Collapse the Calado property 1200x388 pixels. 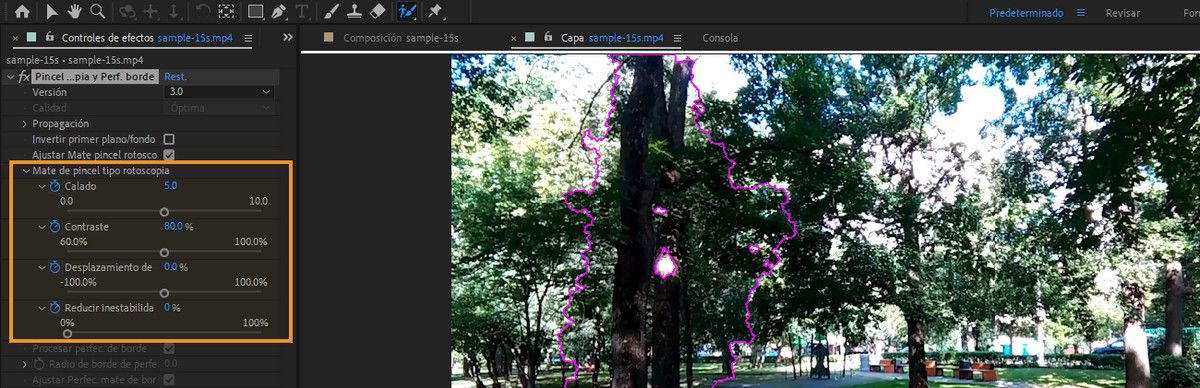[42, 187]
